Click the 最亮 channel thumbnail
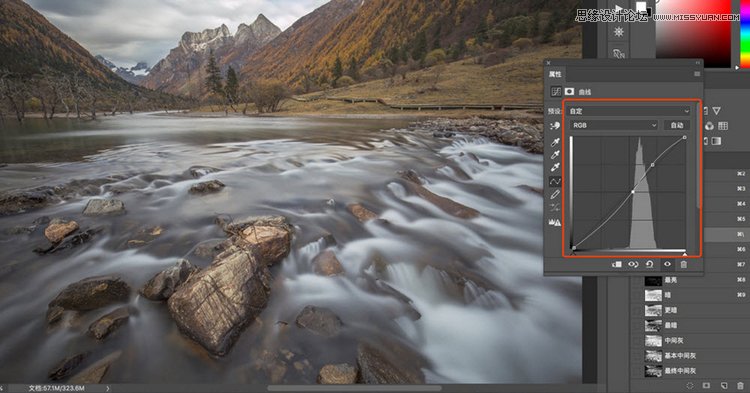The width and height of the screenshot is (750, 393). [653, 280]
